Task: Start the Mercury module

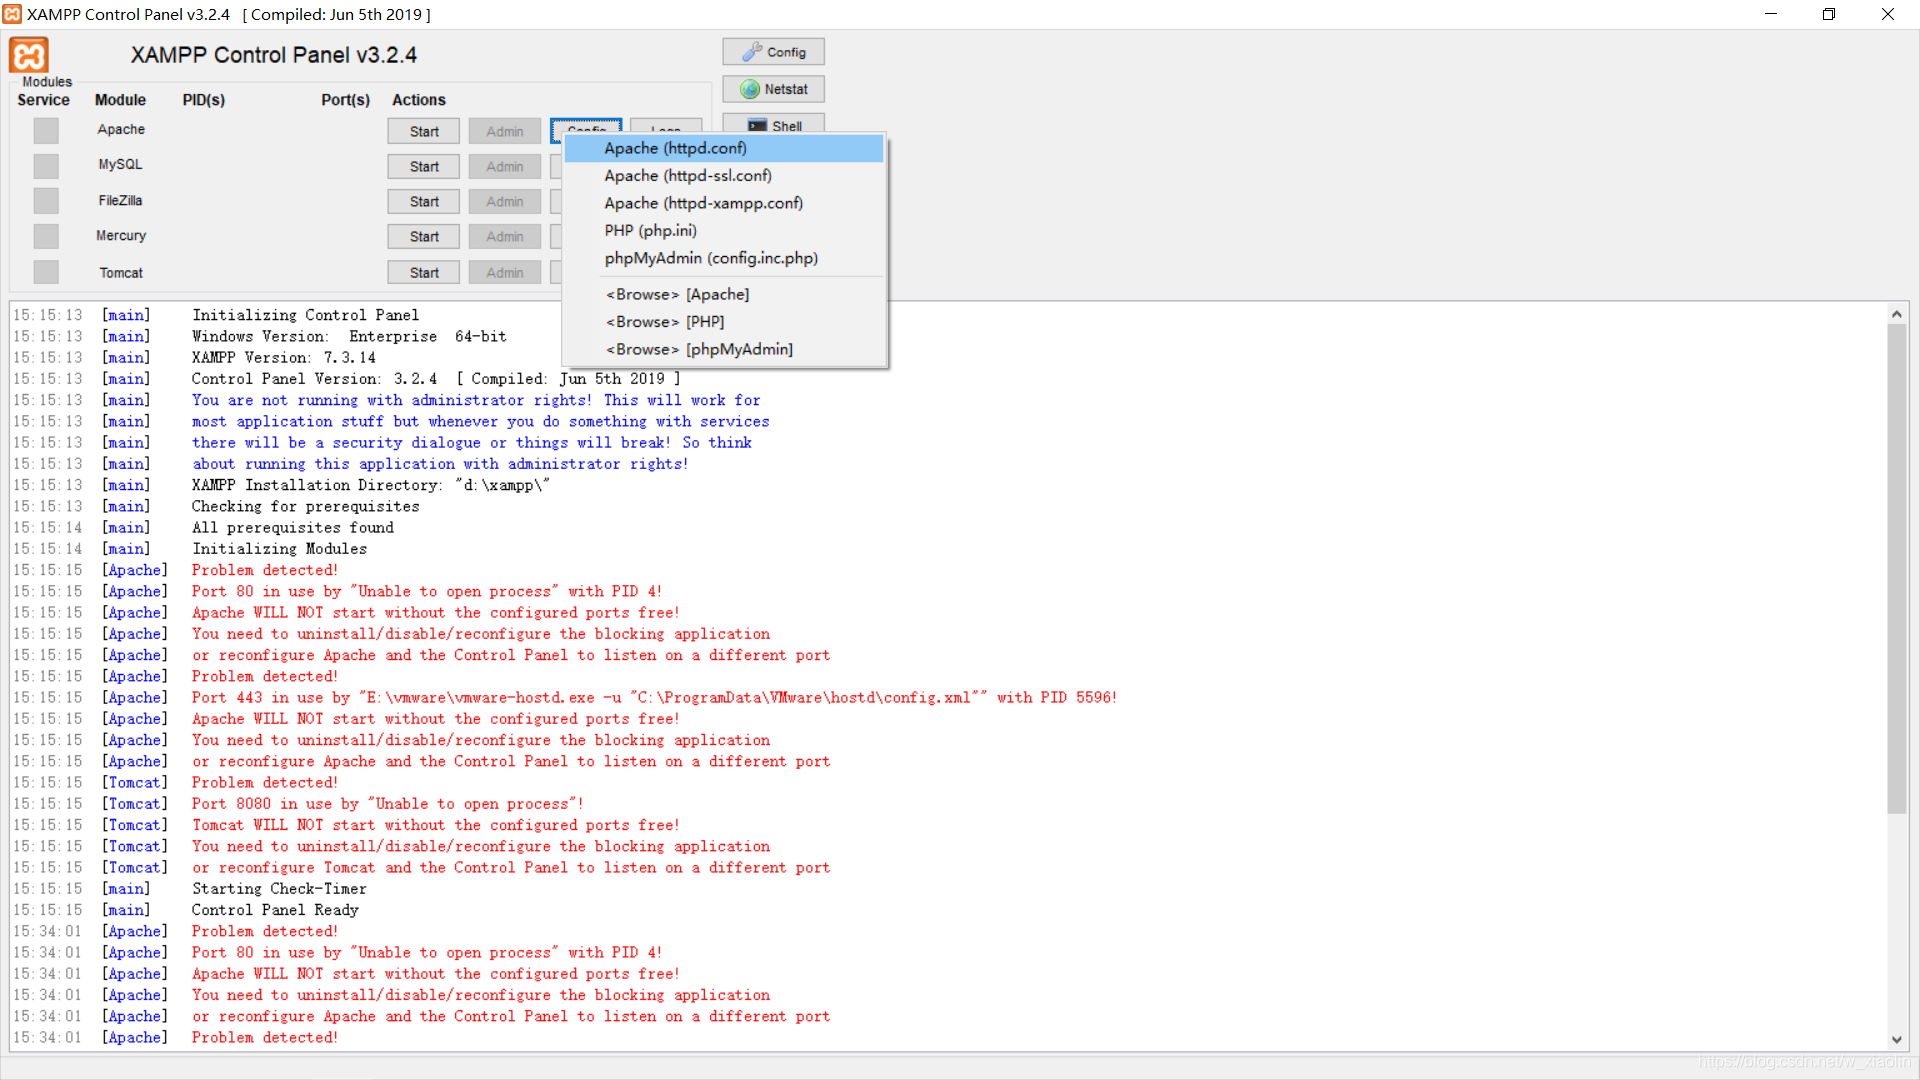Action: tap(424, 236)
